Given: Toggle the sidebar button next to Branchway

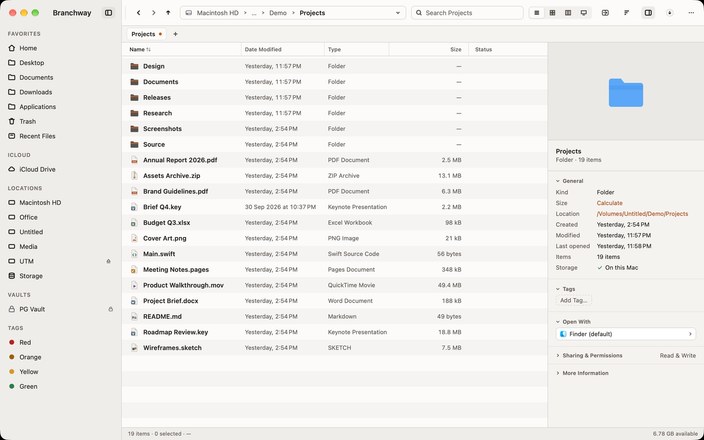Looking at the screenshot, I should tap(109, 13).
